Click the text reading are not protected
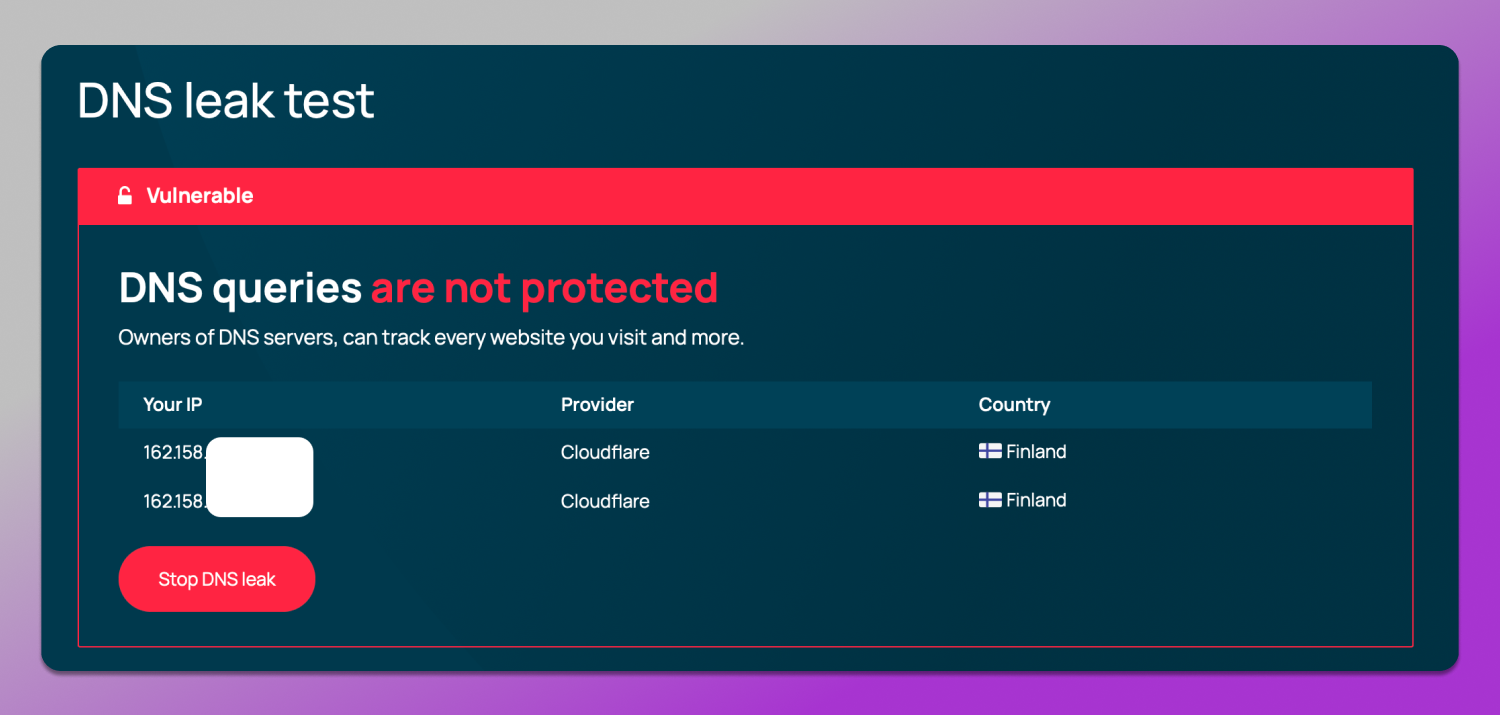This screenshot has height=715, width=1500. [544, 288]
